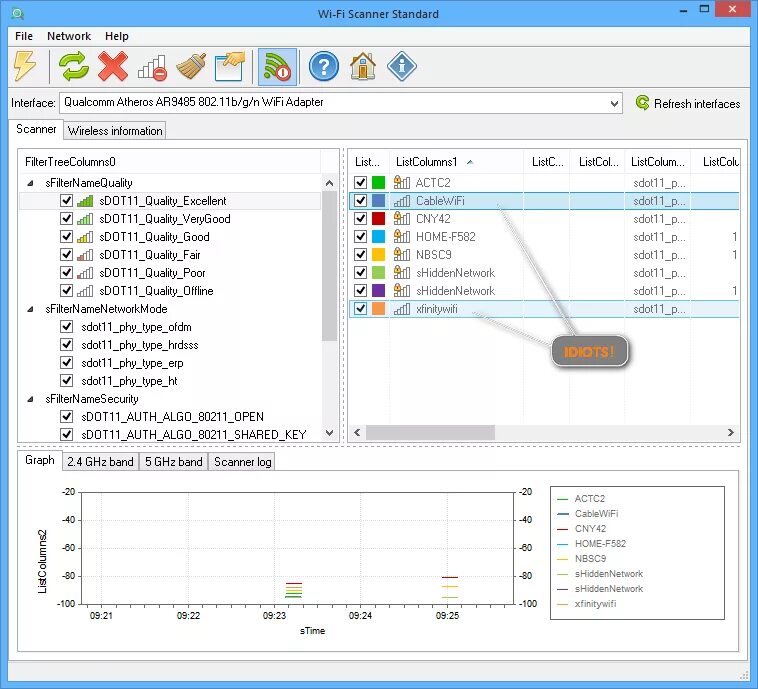The width and height of the screenshot is (758, 689).
Task: Collapse the sFilterNameSecurity tree node
Action: tap(30, 399)
